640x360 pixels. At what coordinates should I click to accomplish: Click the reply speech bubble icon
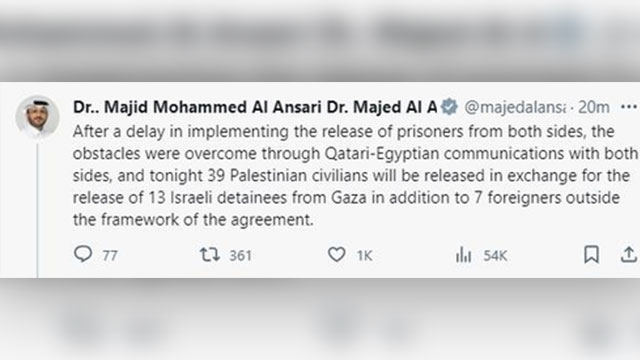pos(83,254)
